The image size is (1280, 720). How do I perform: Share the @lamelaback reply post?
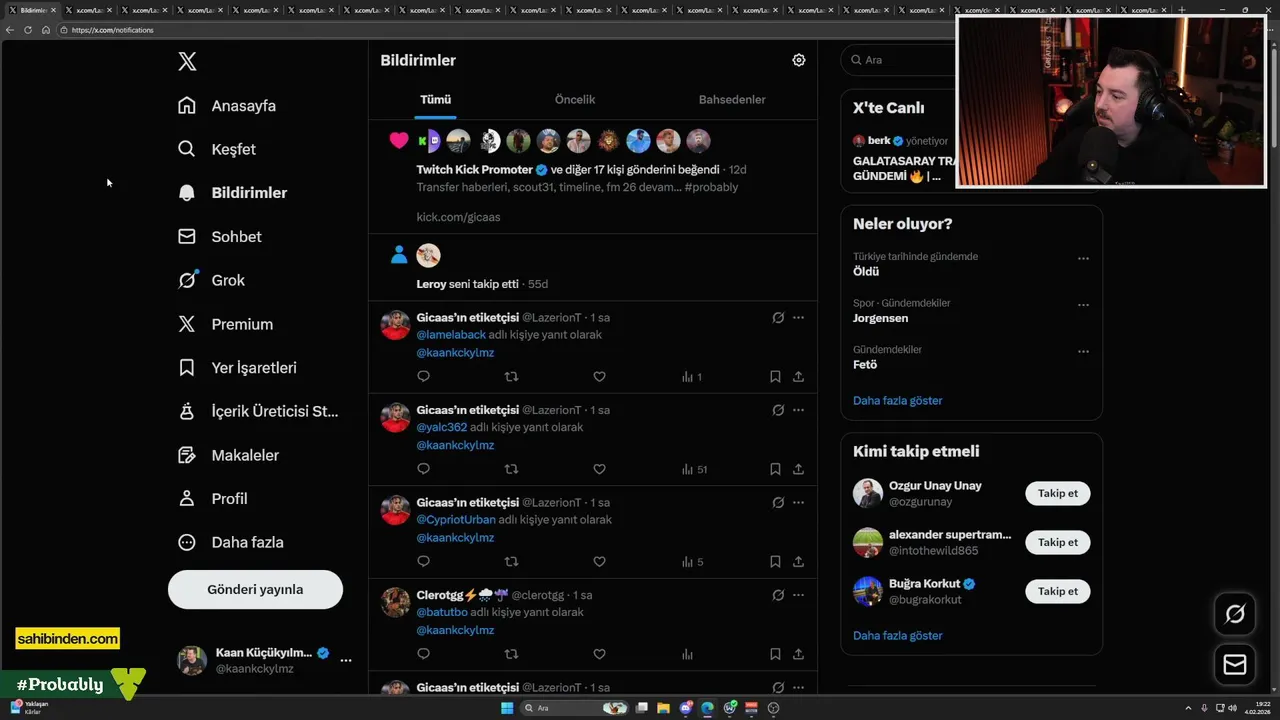pos(798,377)
